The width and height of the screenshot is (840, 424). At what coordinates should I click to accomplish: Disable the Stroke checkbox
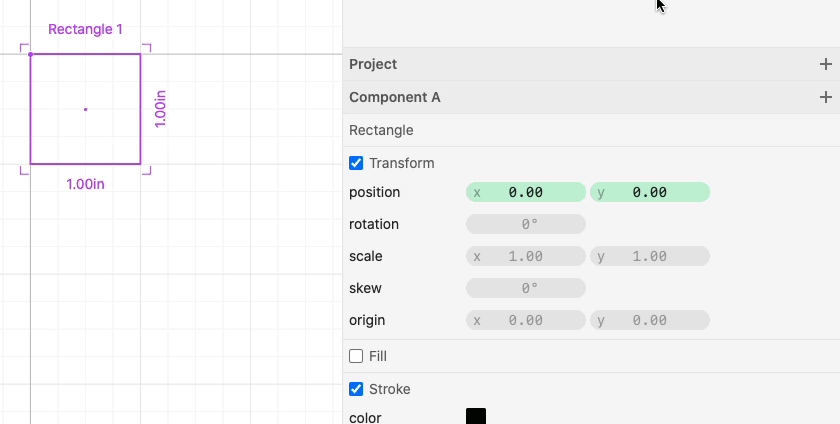coord(356,389)
